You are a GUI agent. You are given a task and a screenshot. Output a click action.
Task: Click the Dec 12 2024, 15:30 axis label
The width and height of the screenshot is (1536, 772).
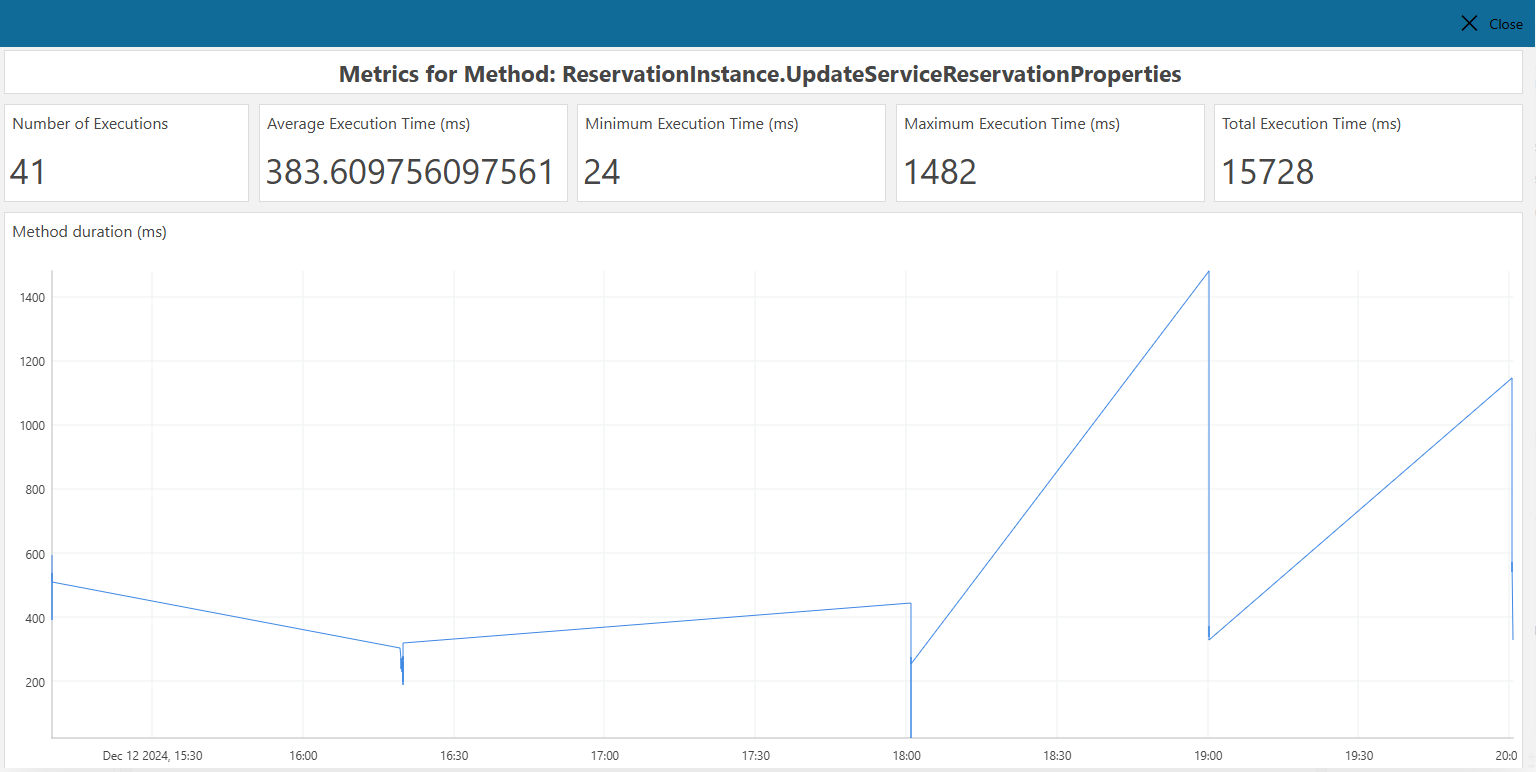152,756
